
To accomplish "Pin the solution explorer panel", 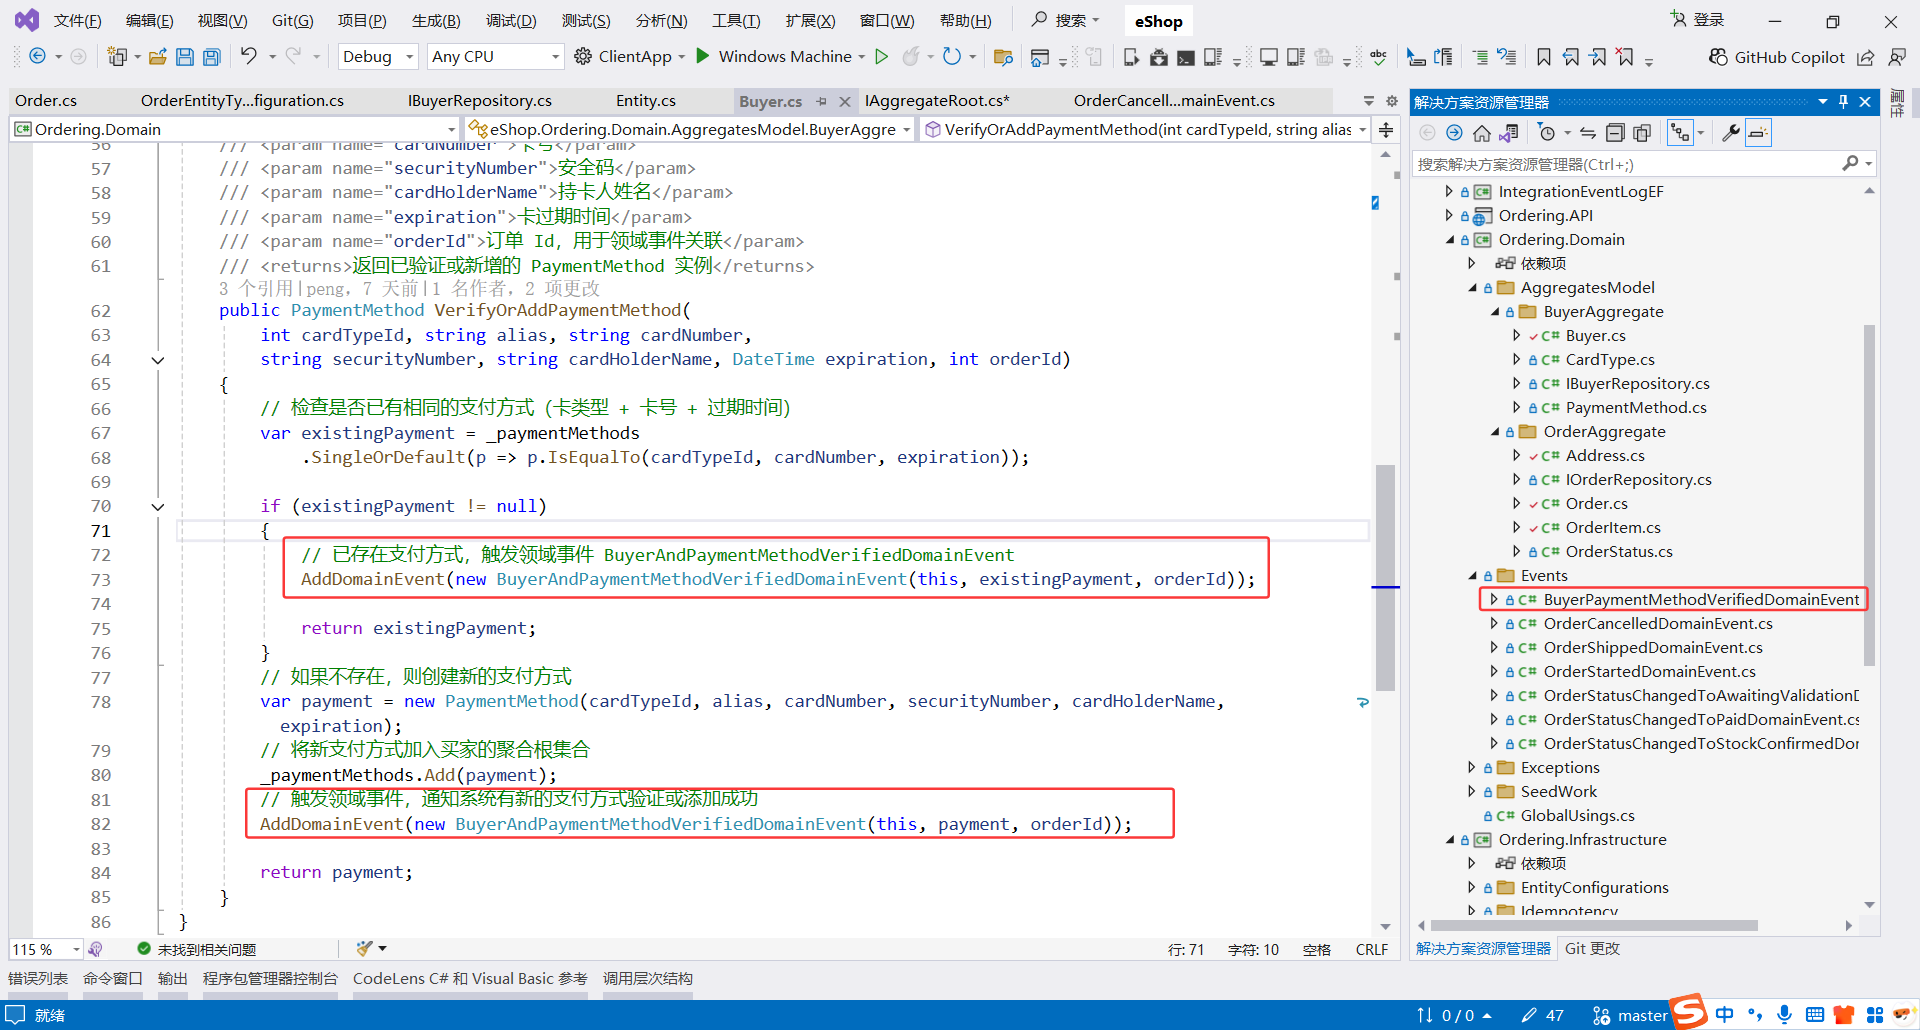I will (x=1844, y=102).
